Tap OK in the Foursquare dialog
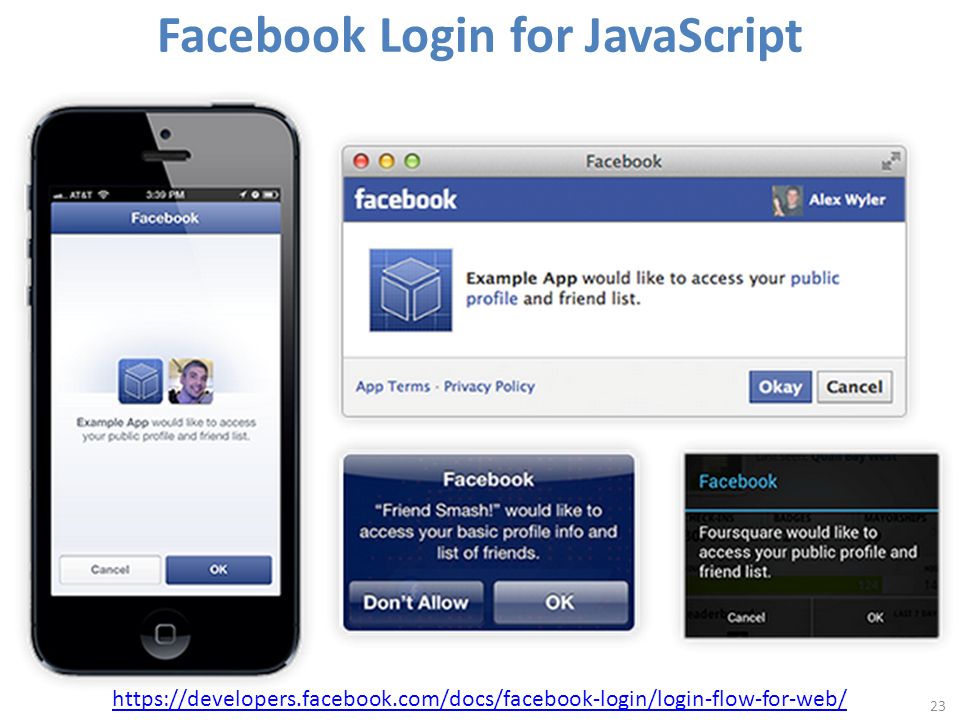The image size is (960, 720). (x=875, y=617)
